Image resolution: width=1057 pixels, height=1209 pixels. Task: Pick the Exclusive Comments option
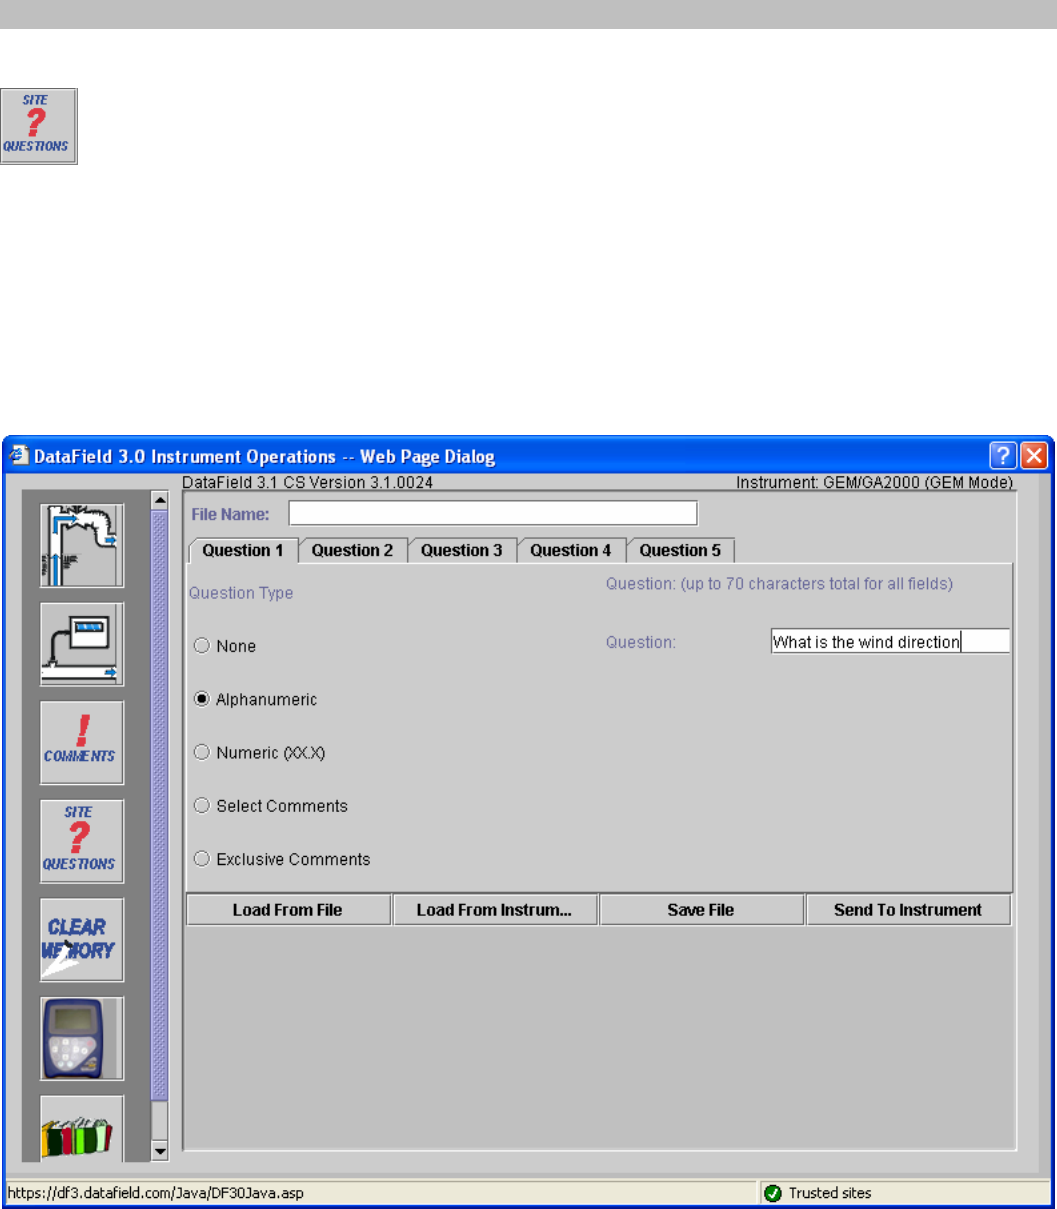(x=282, y=859)
